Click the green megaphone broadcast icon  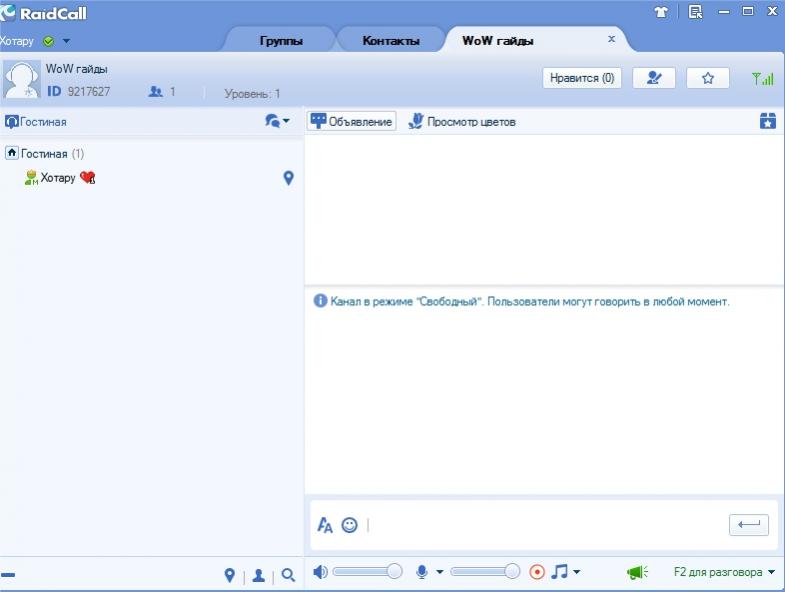(x=637, y=572)
